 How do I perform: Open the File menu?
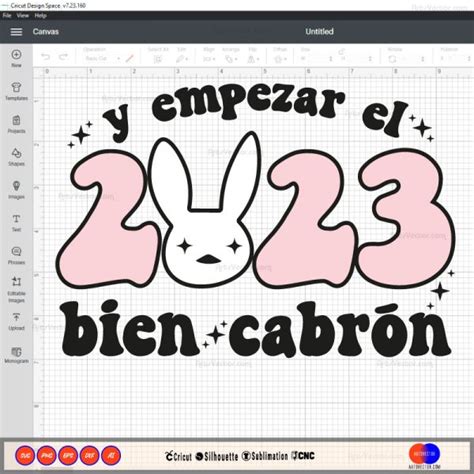[7, 15]
